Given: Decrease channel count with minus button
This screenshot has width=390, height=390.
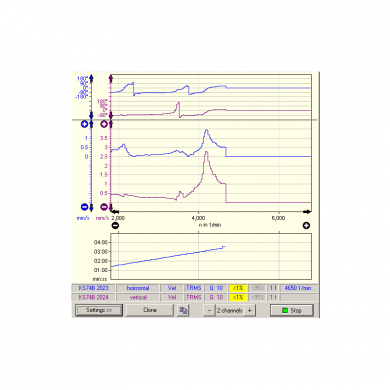Looking at the screenshot, I should pyautogui.click(x=209, y=310).
